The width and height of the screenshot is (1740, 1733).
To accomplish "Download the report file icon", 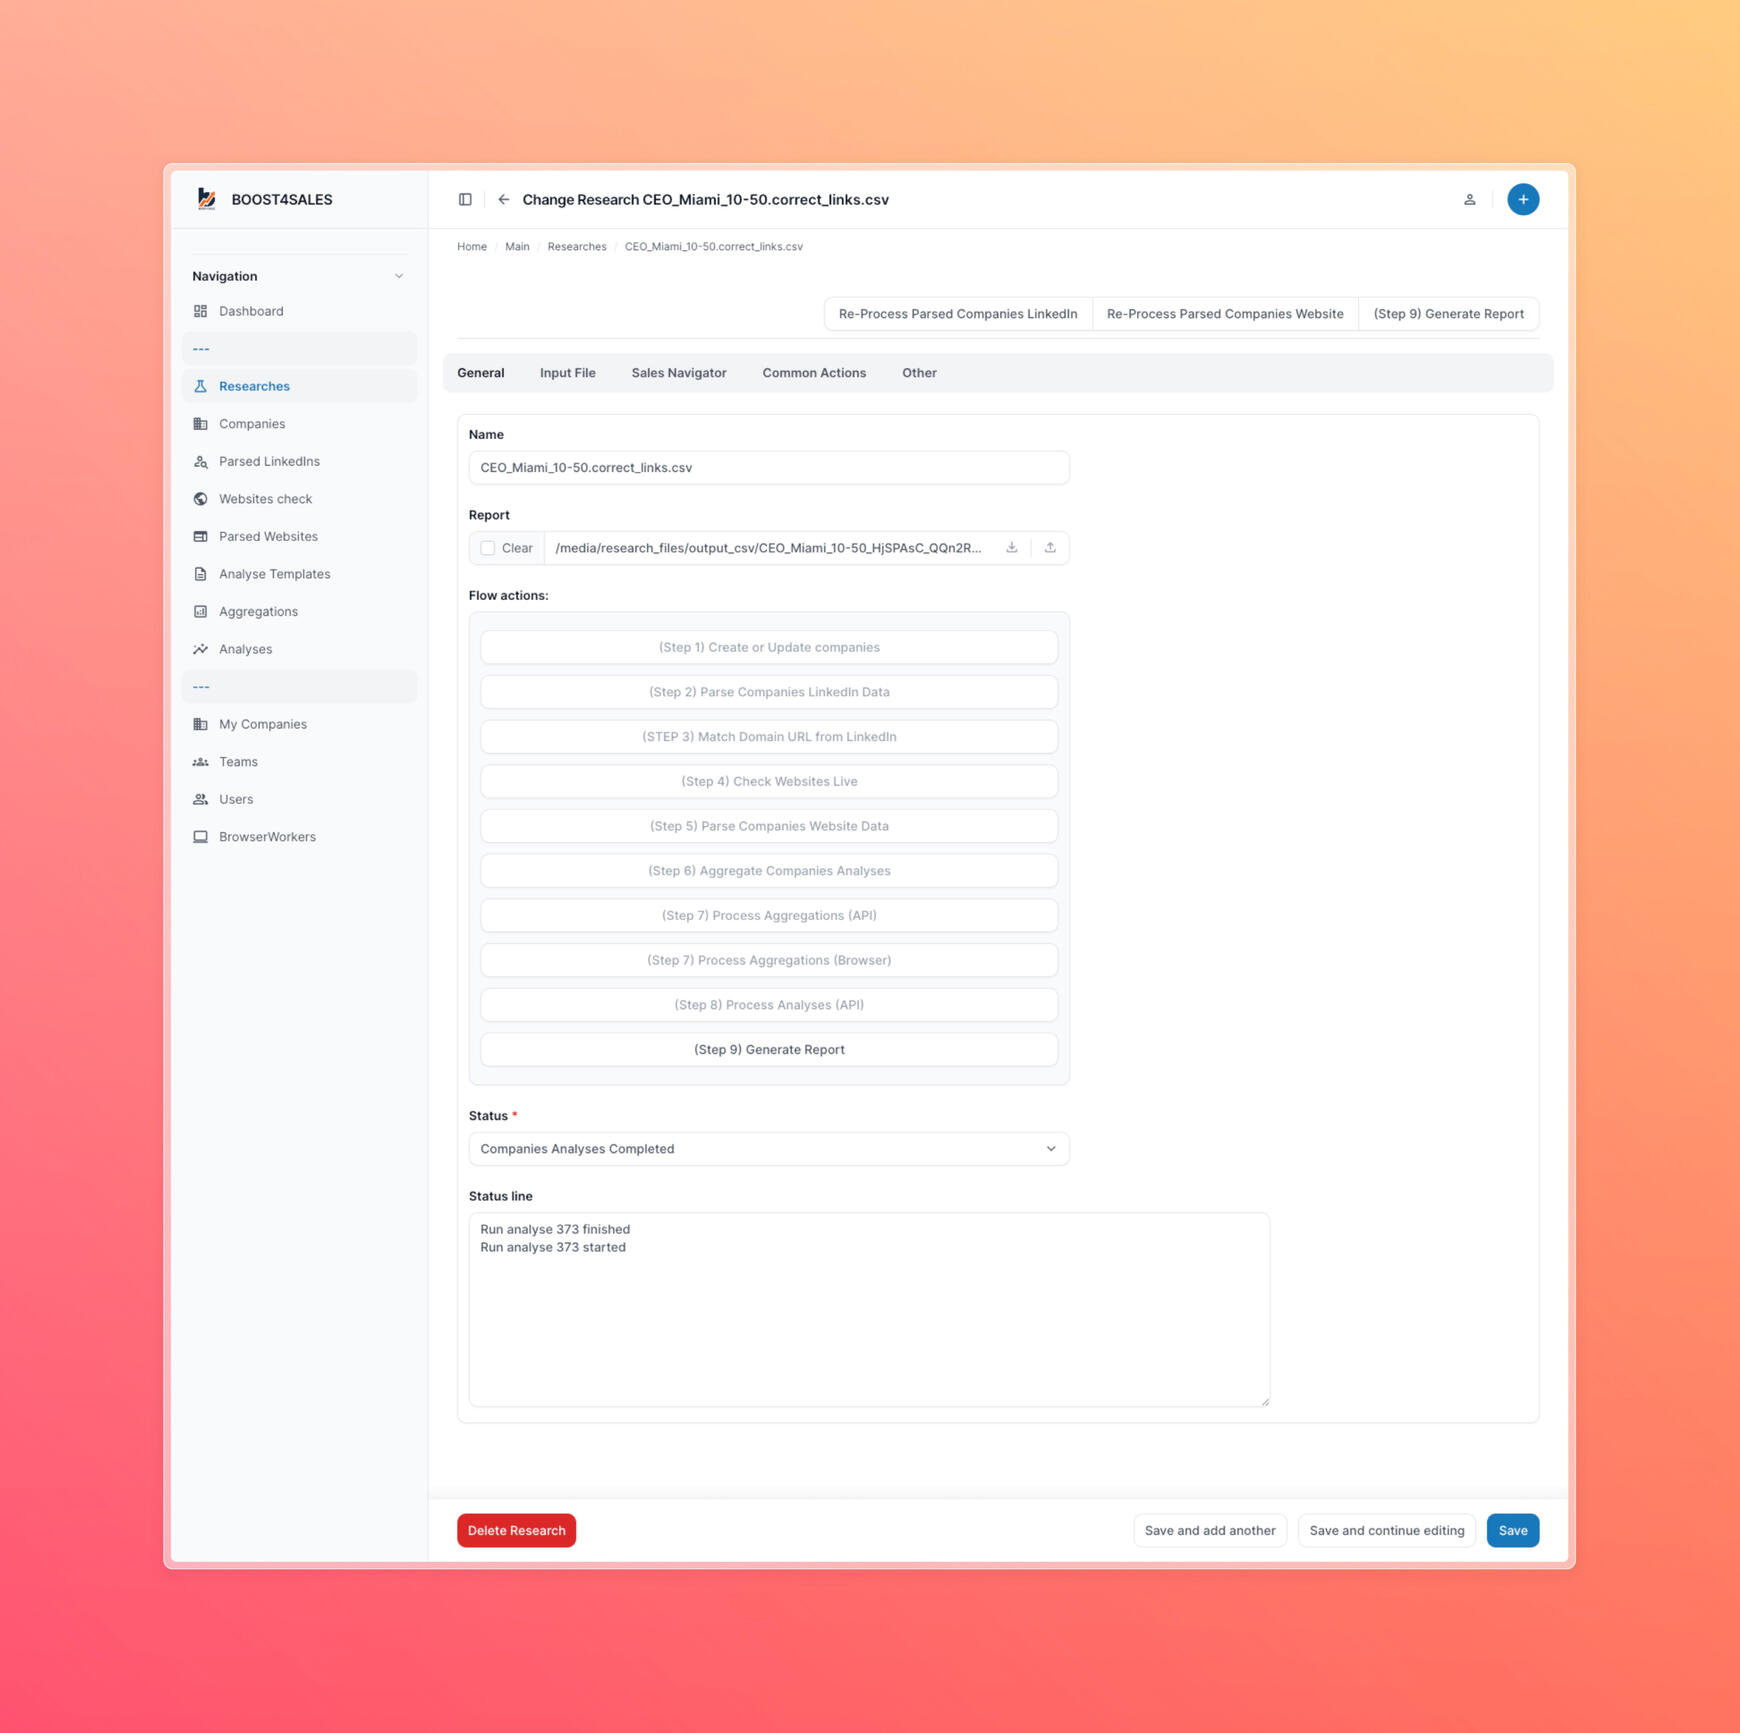I will coord(1011,548).
